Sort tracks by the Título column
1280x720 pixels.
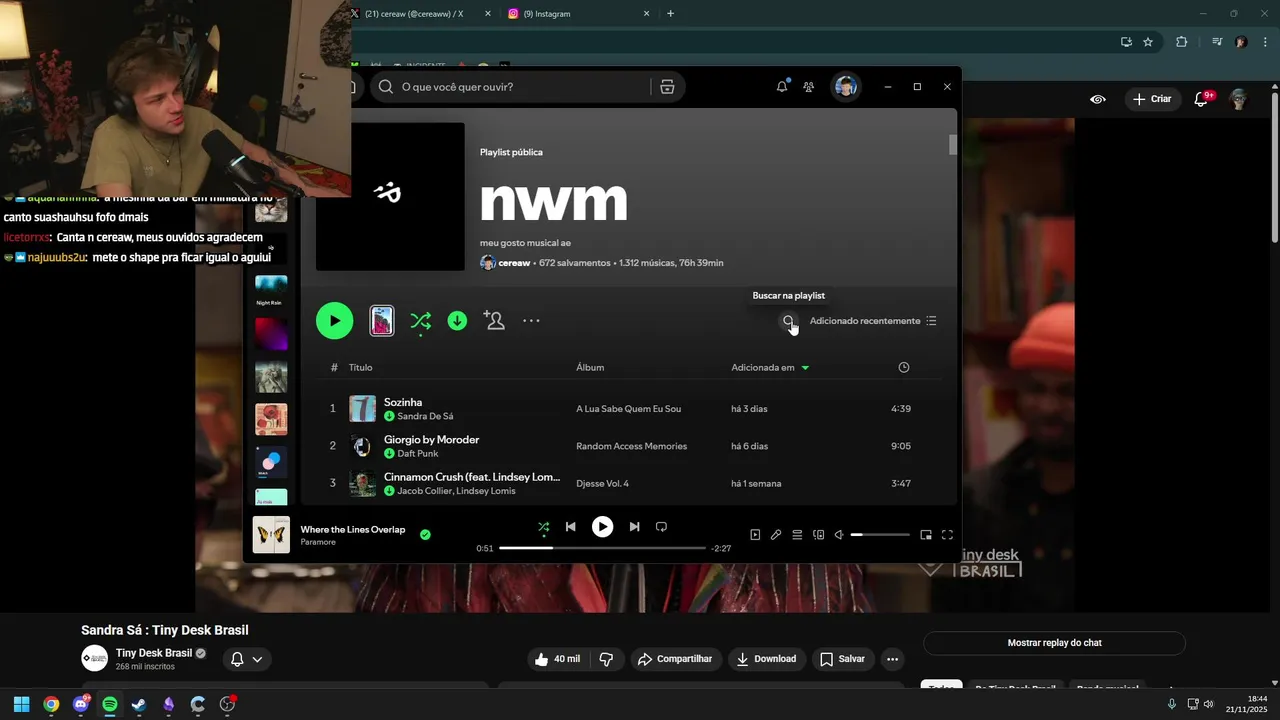click(360, 367)
